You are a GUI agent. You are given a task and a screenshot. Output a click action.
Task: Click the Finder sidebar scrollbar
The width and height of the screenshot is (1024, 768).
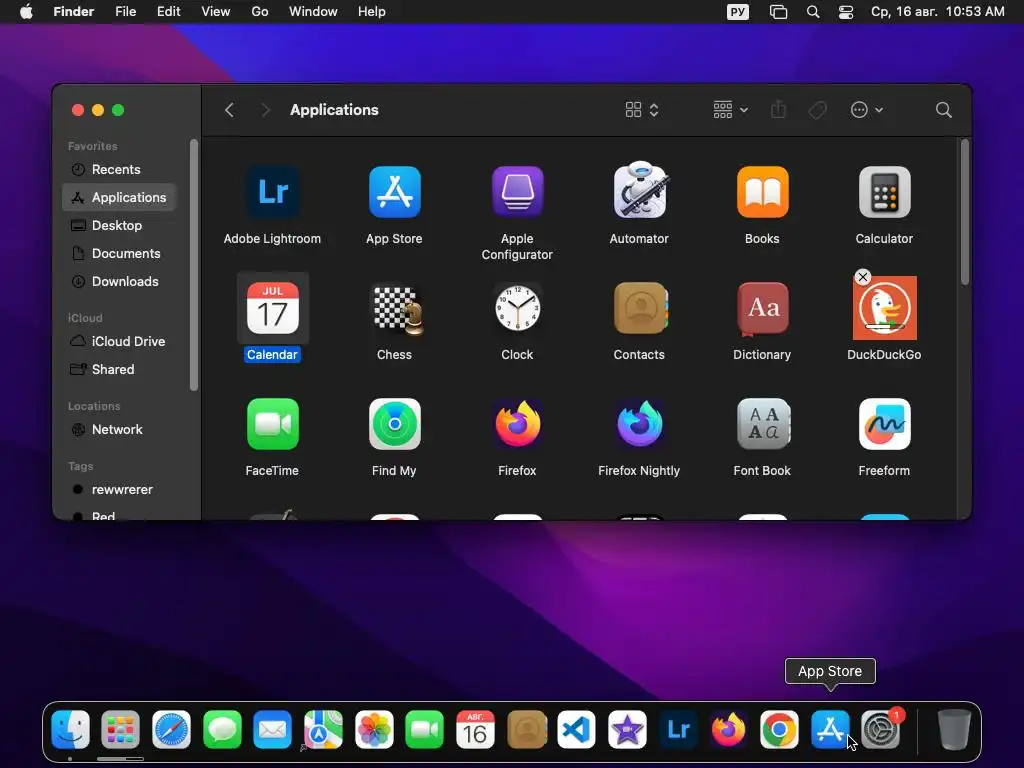click(193, 264)
